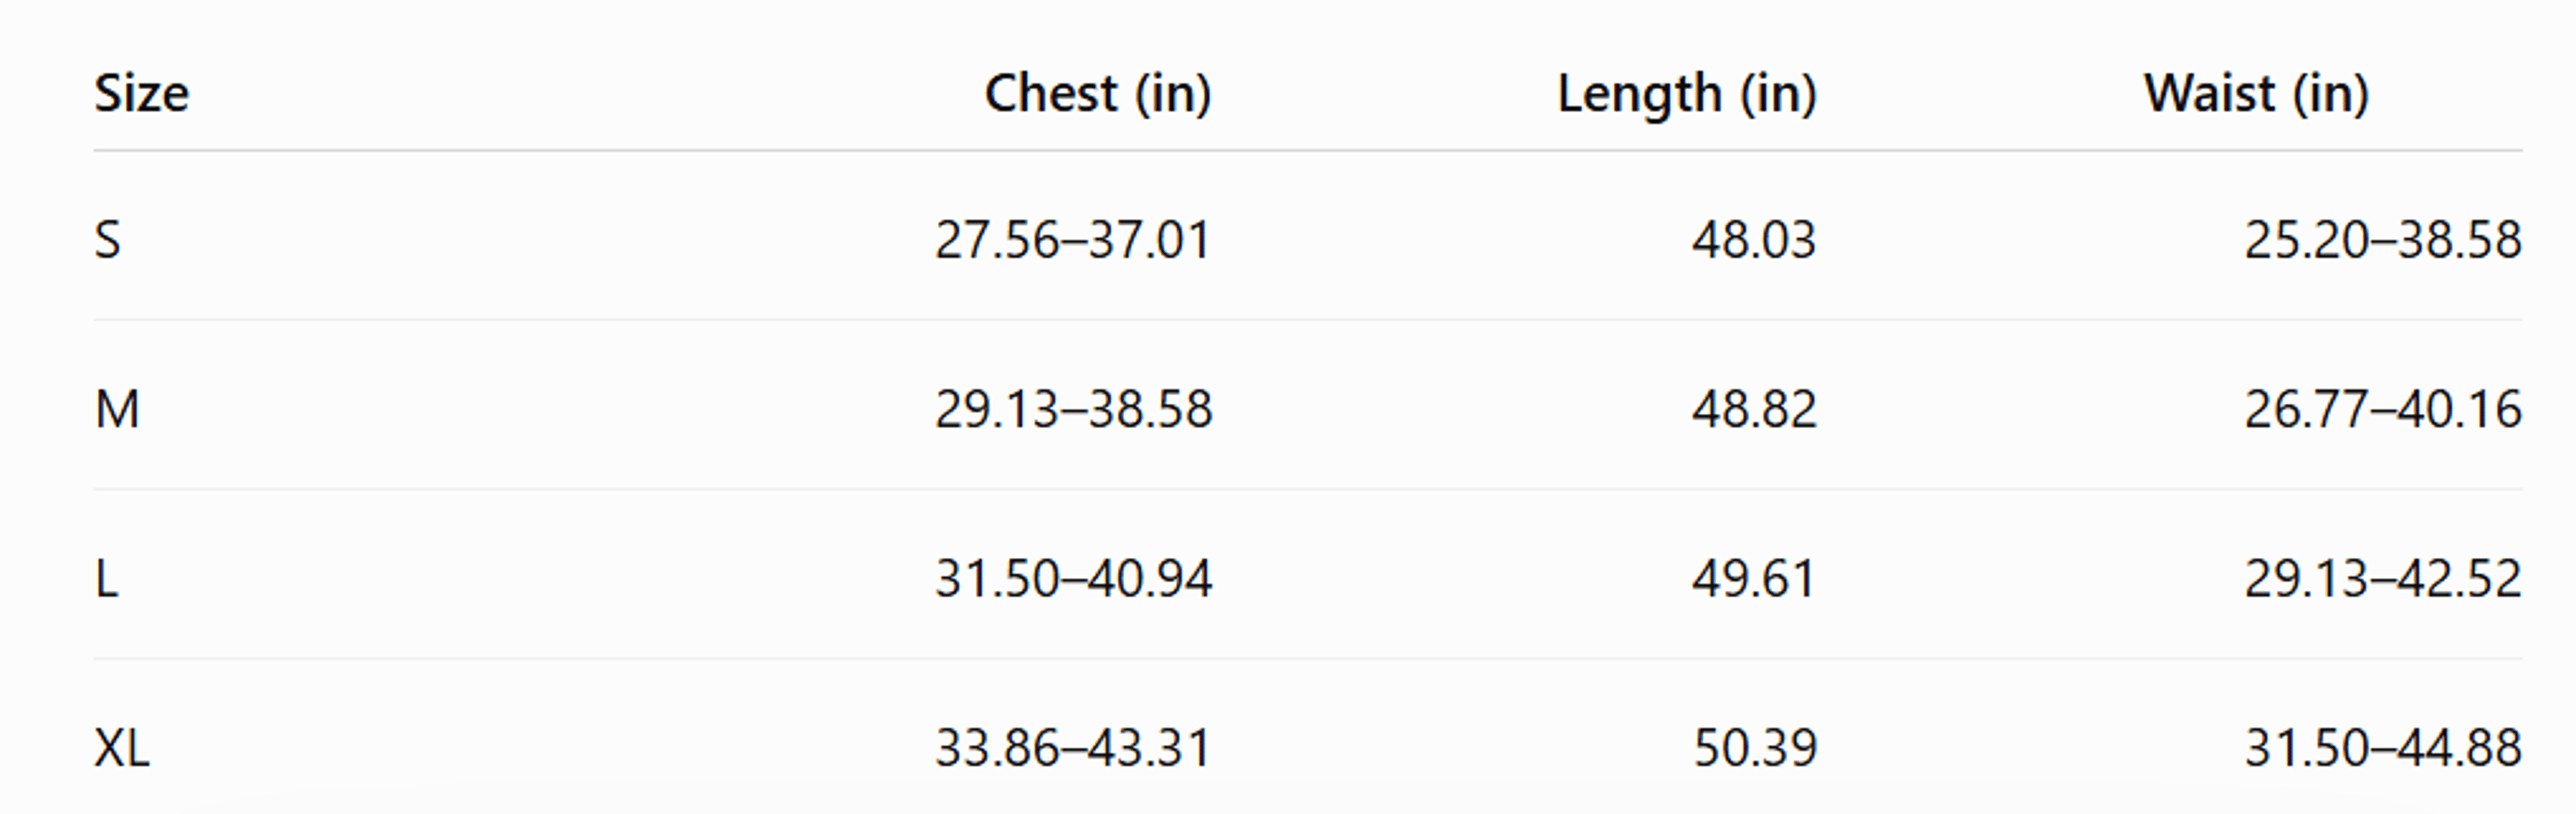Viewport: 2576px width, 814px height.
Task: Click waist value 26.77–40.16
Action: tap(2383, 409)
